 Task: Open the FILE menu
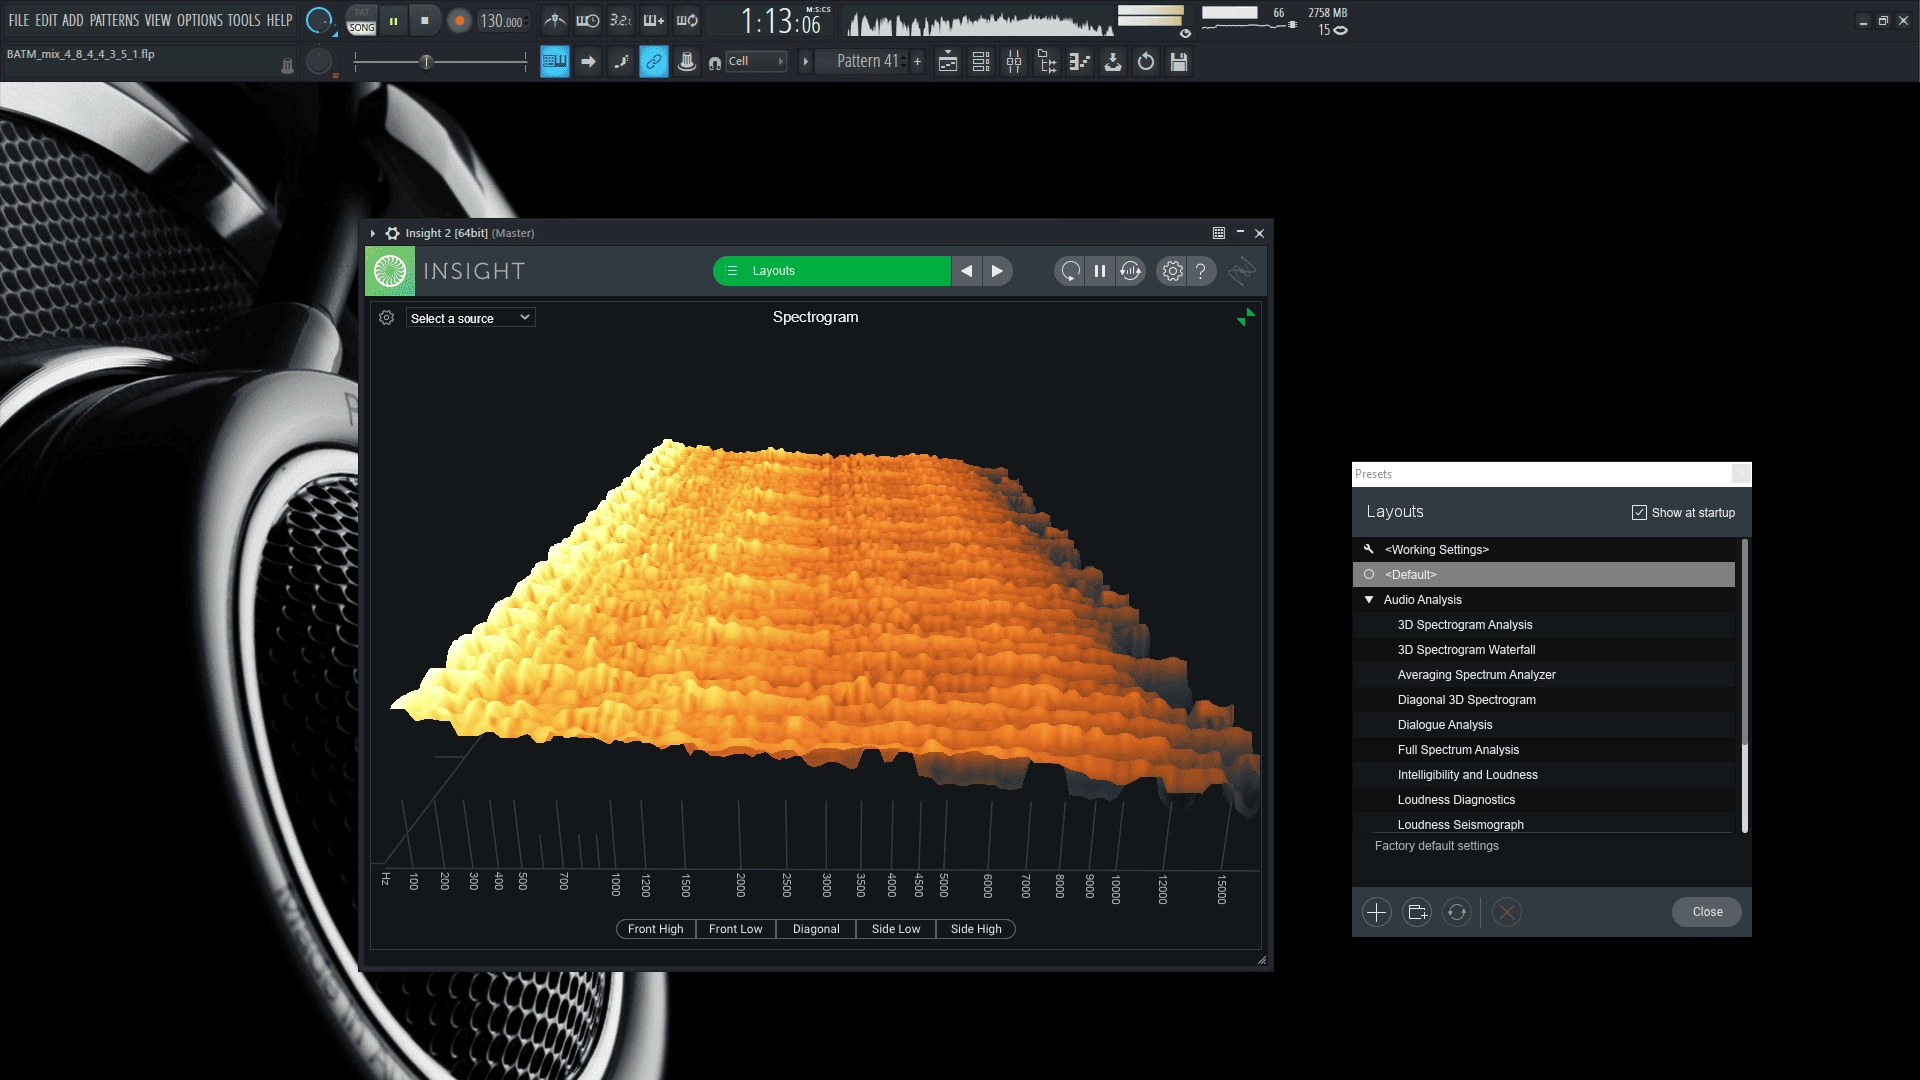point(18,20)
